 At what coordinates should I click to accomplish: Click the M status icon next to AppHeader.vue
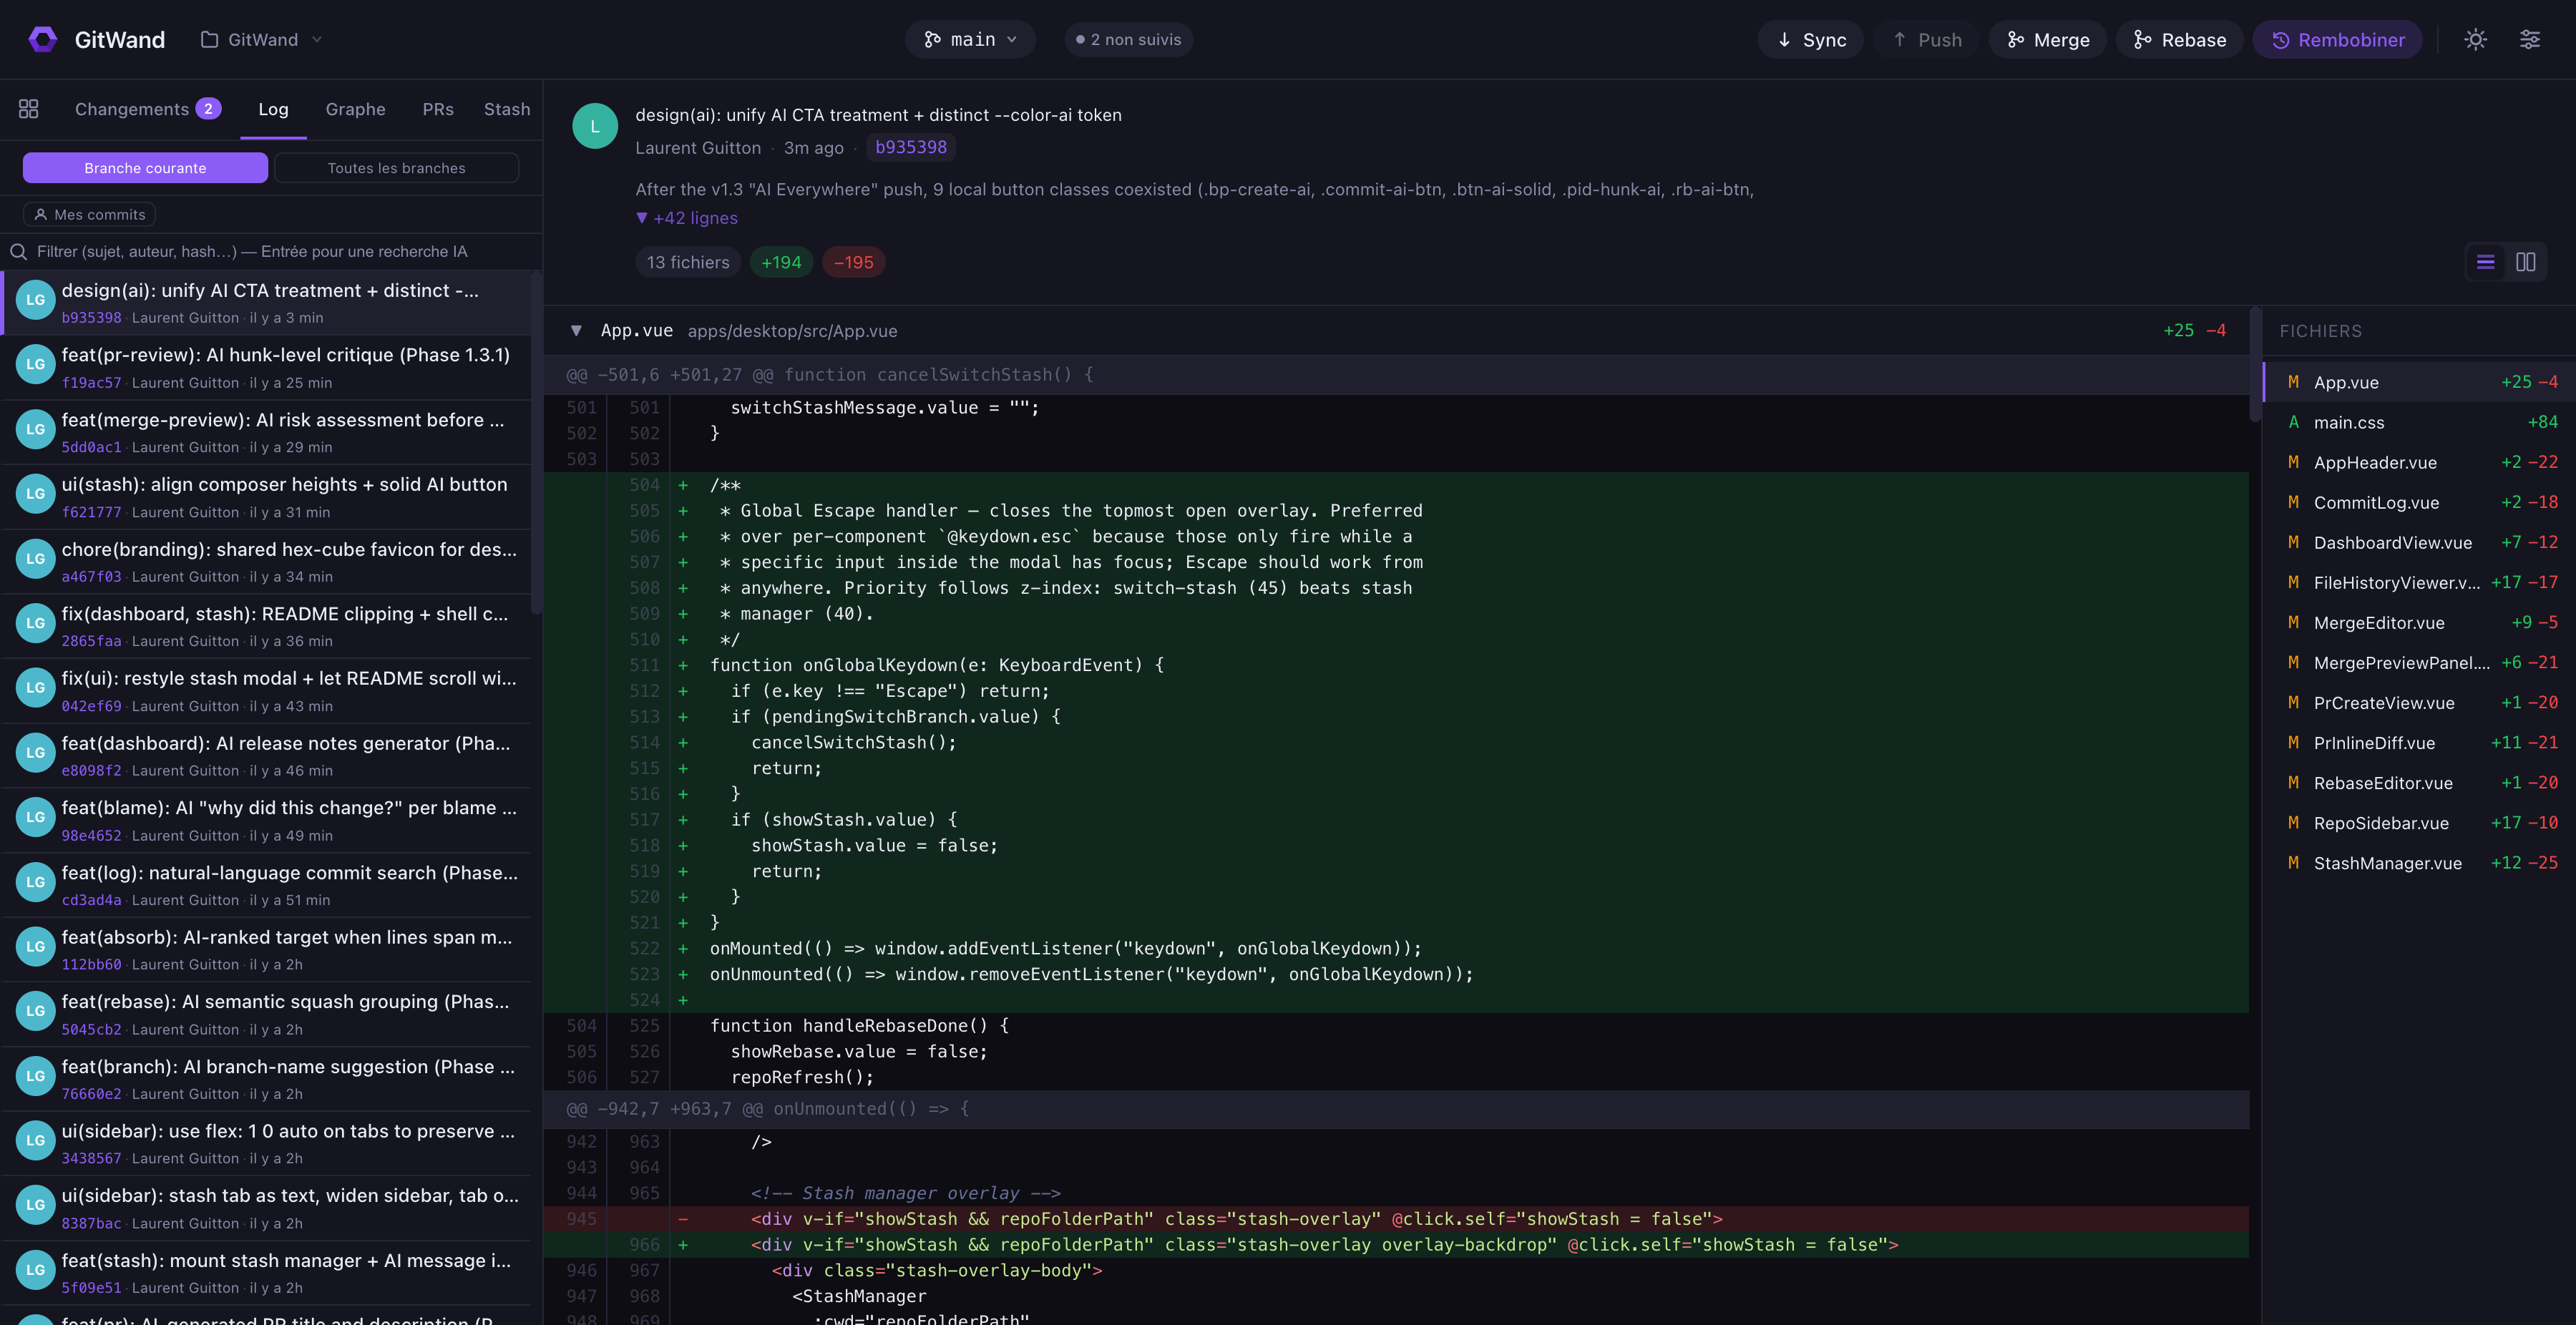point(2293,462)
